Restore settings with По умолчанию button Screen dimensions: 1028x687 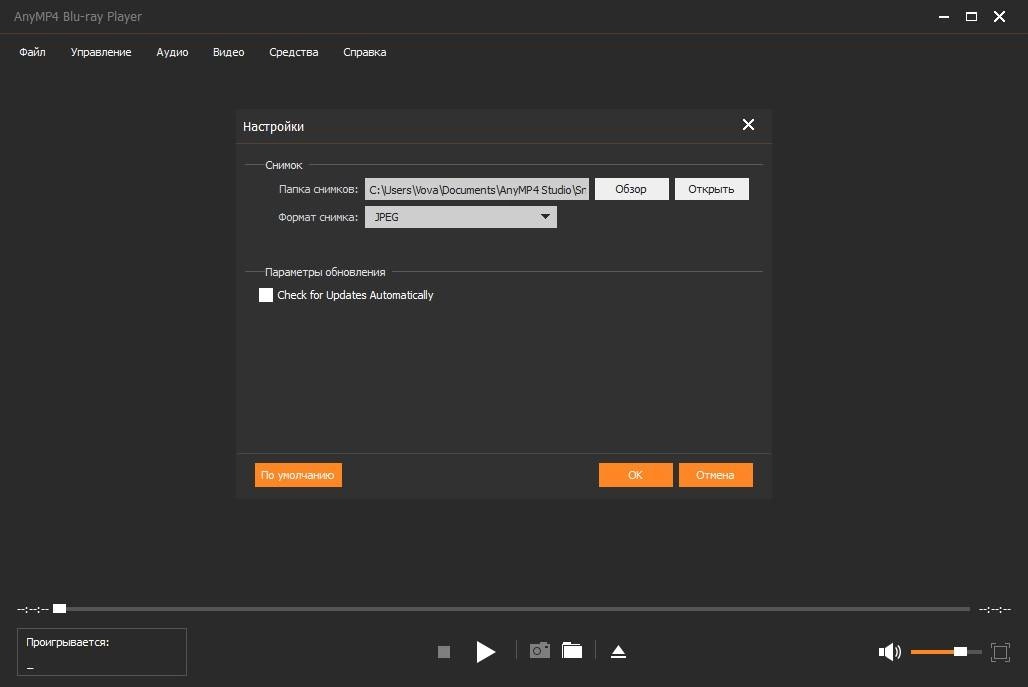(x=298, y=475)
